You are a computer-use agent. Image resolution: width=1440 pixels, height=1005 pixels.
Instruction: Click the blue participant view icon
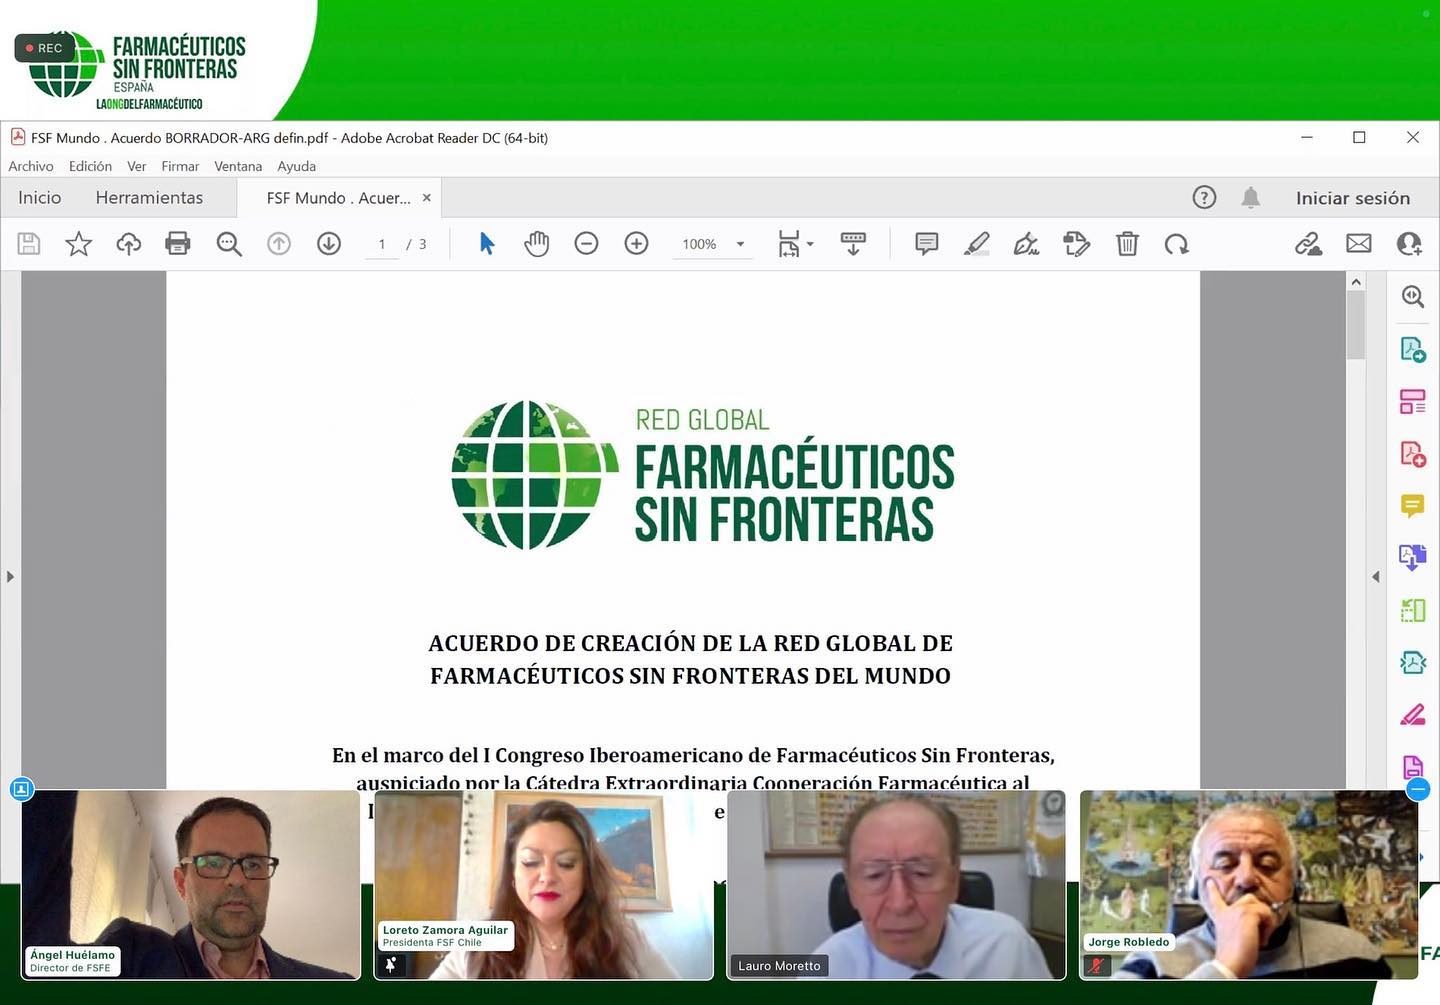coord(21,789)
